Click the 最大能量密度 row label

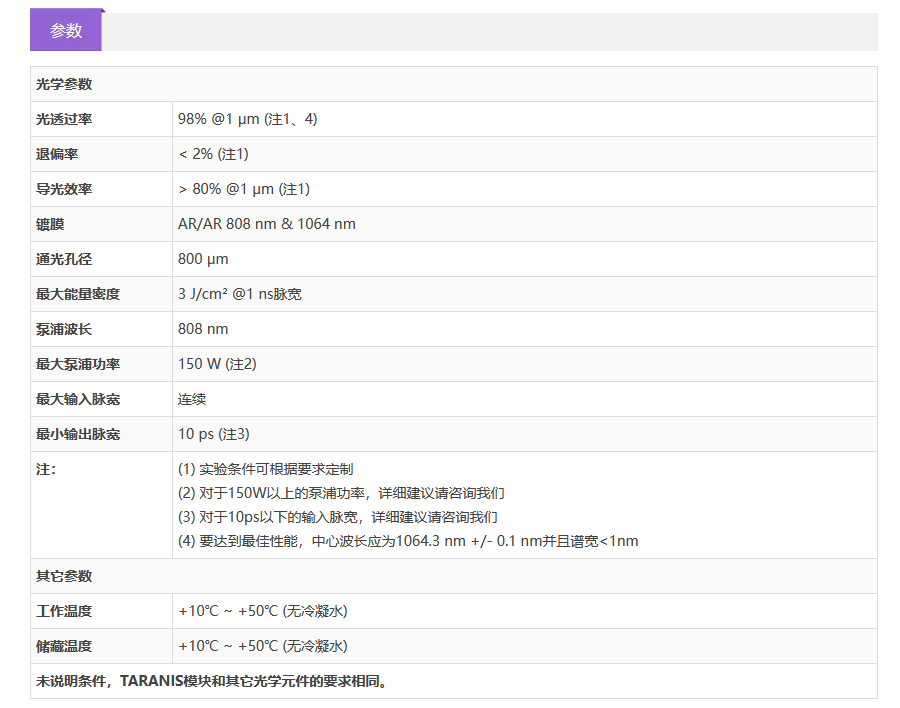[x=78, y=294]
